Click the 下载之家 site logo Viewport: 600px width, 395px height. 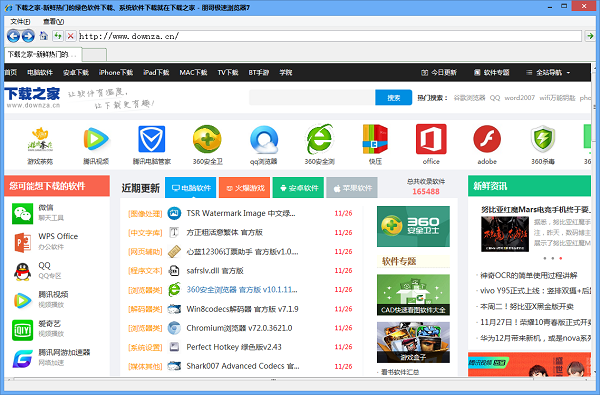[x=33, y=98]
